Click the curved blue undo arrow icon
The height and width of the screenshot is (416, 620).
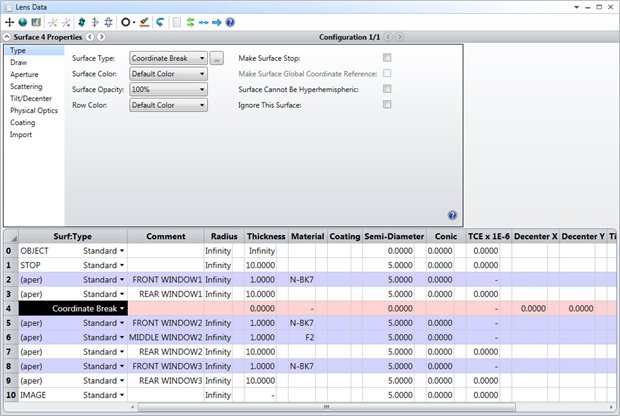point(160,22)
